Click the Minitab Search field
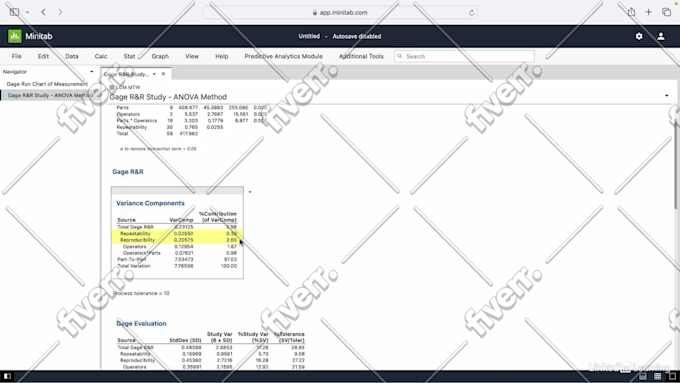 [x=464, y=56]
